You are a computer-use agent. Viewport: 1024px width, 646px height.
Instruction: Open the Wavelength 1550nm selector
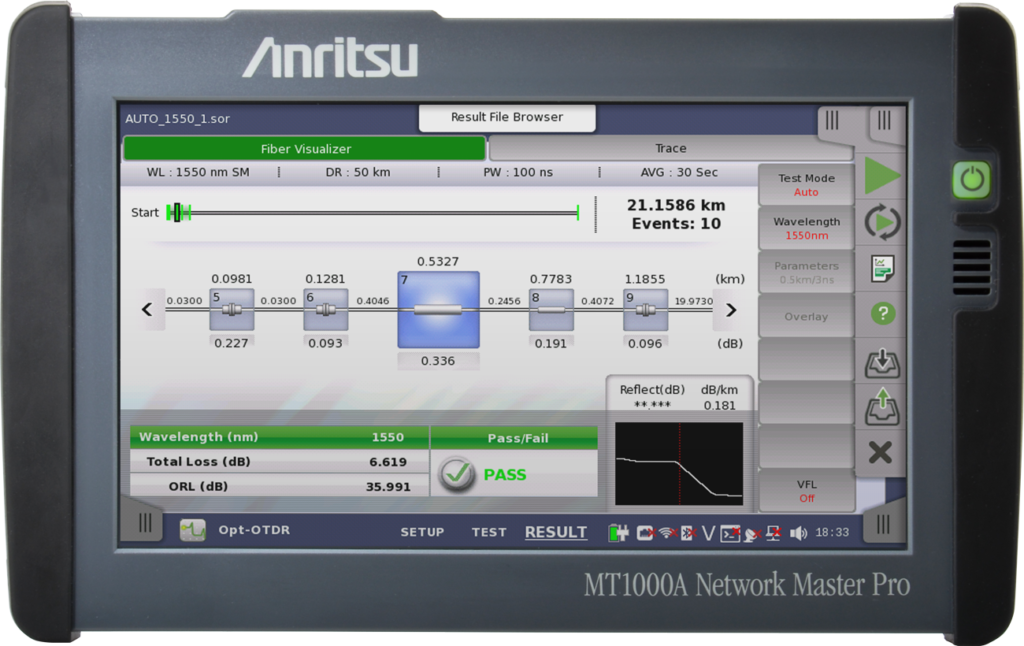point(806,227)
